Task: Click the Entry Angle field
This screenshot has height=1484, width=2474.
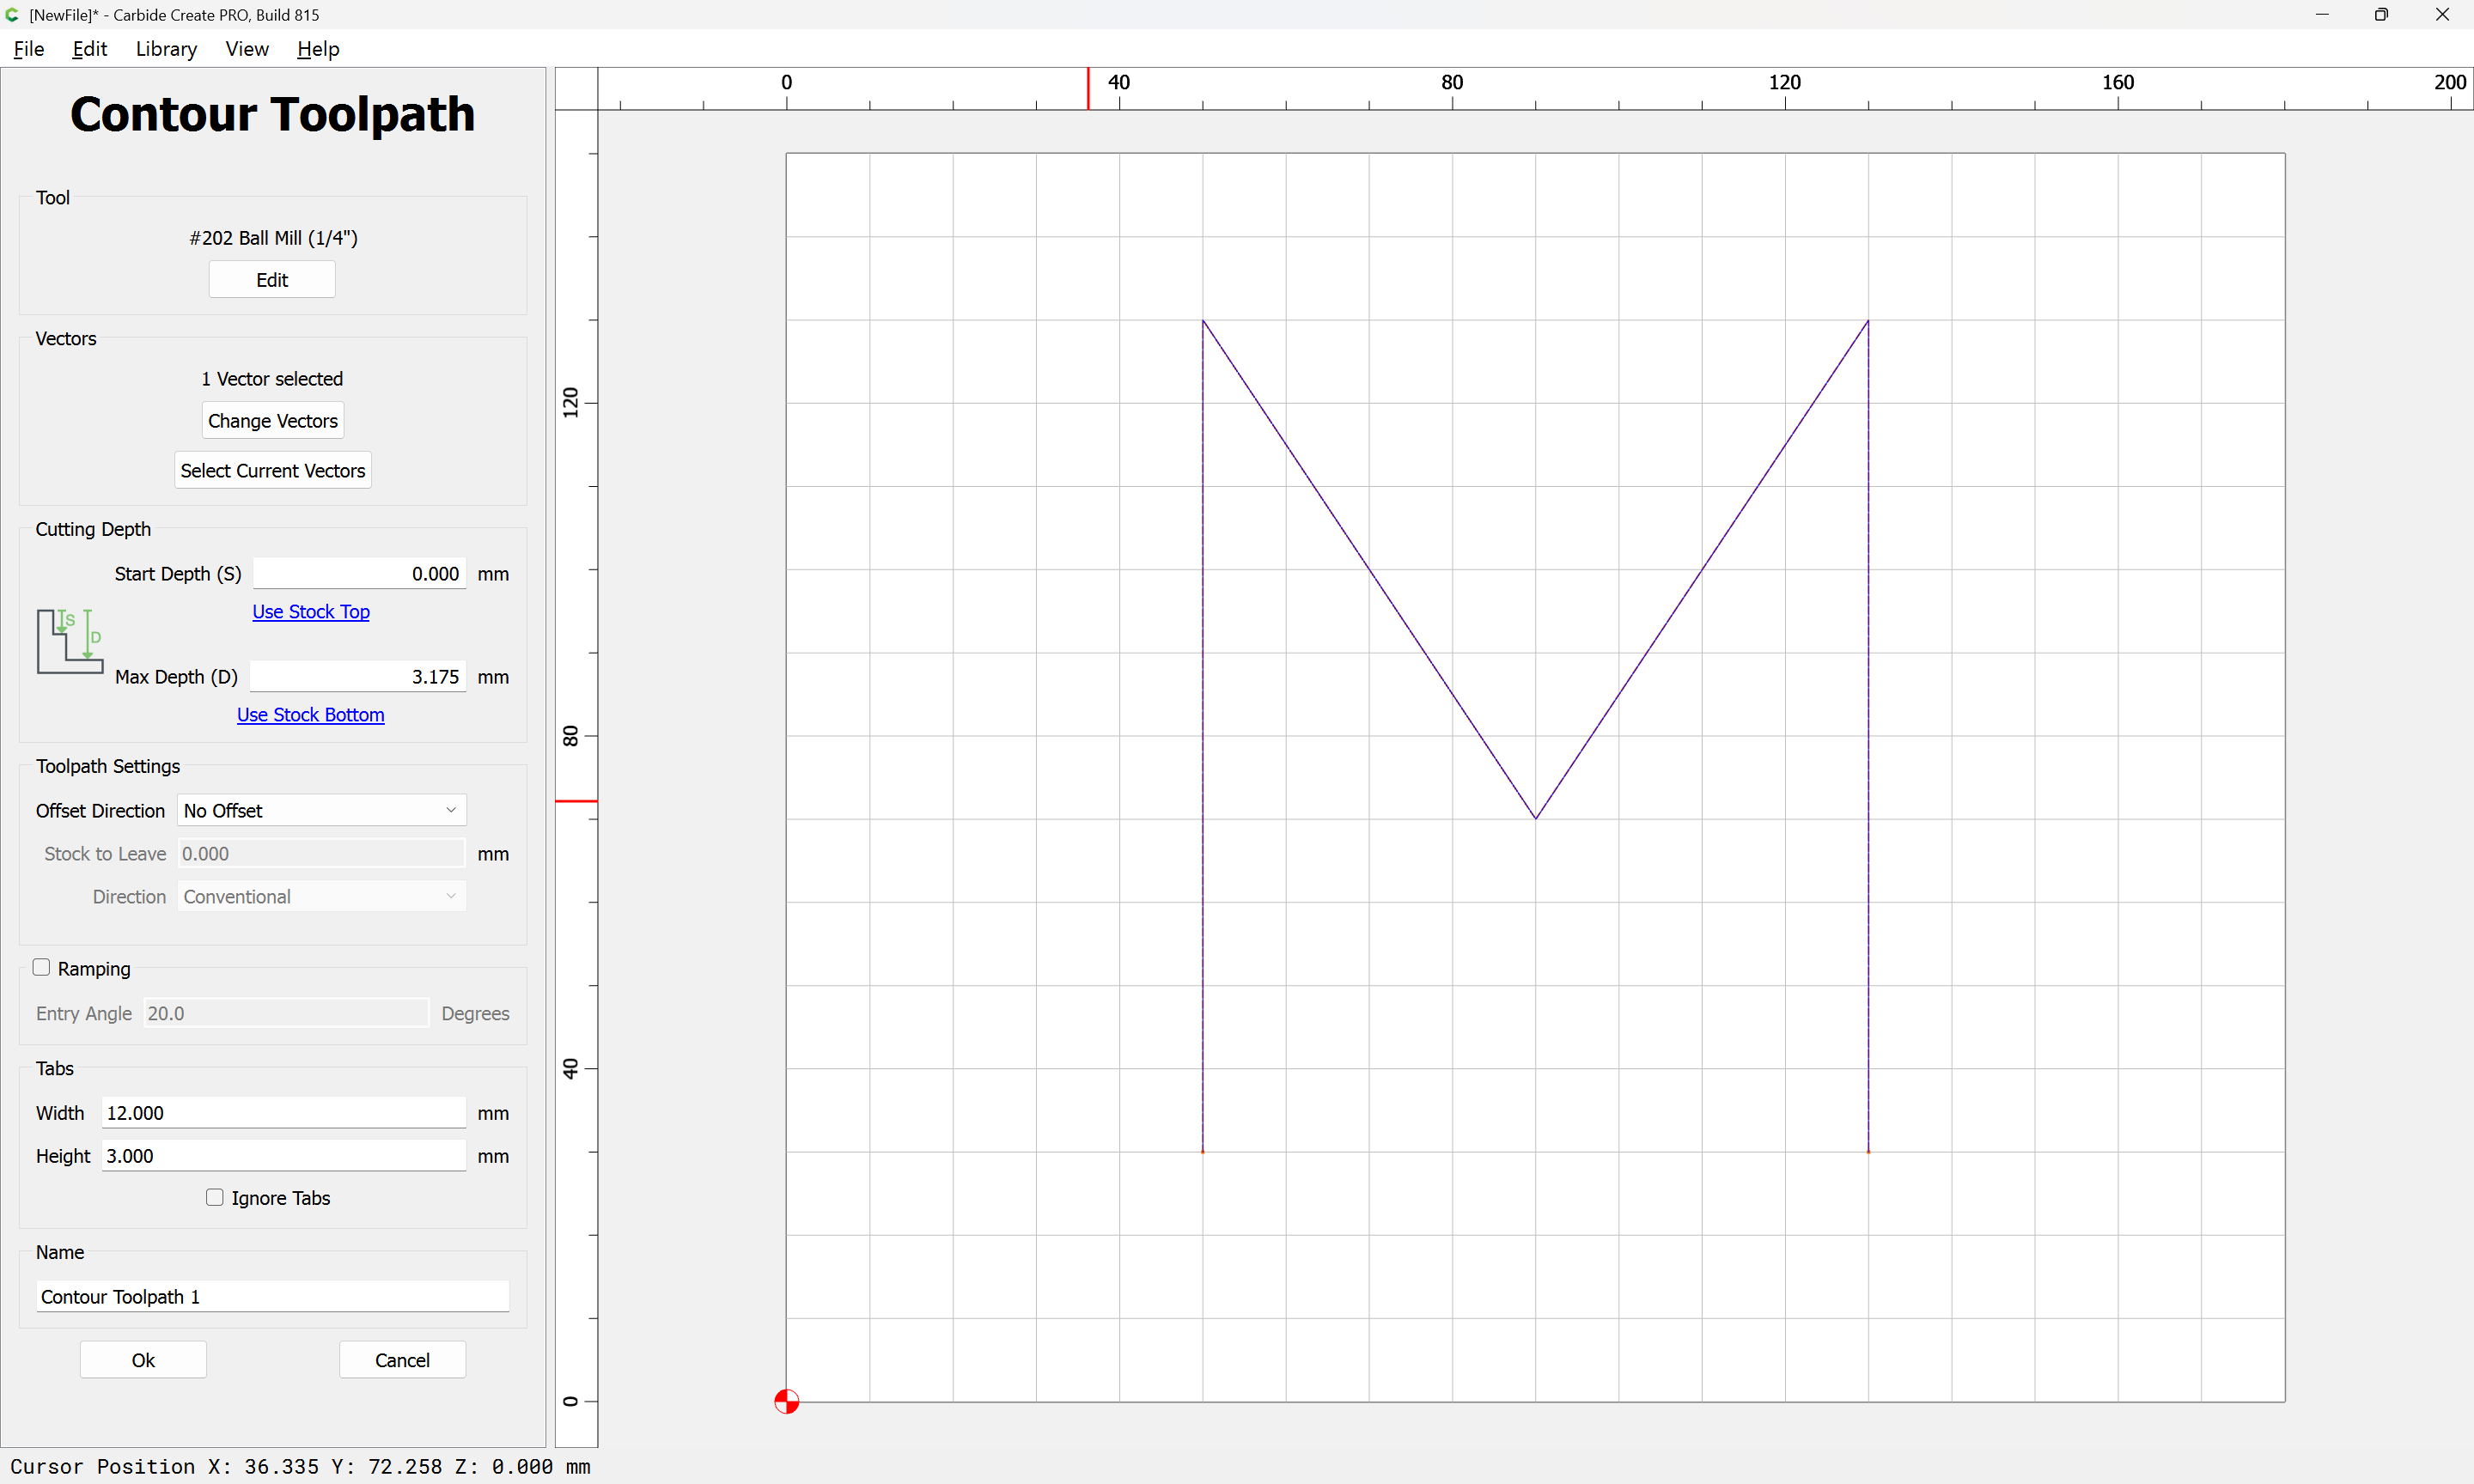Action: [286, 1013]
